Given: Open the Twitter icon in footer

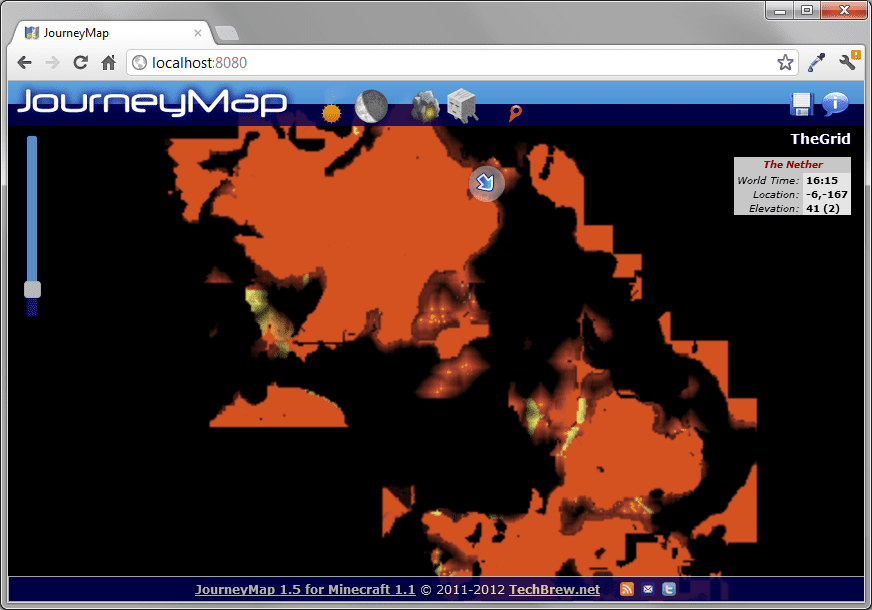Looking at the screenshot, I should [669, 590].
